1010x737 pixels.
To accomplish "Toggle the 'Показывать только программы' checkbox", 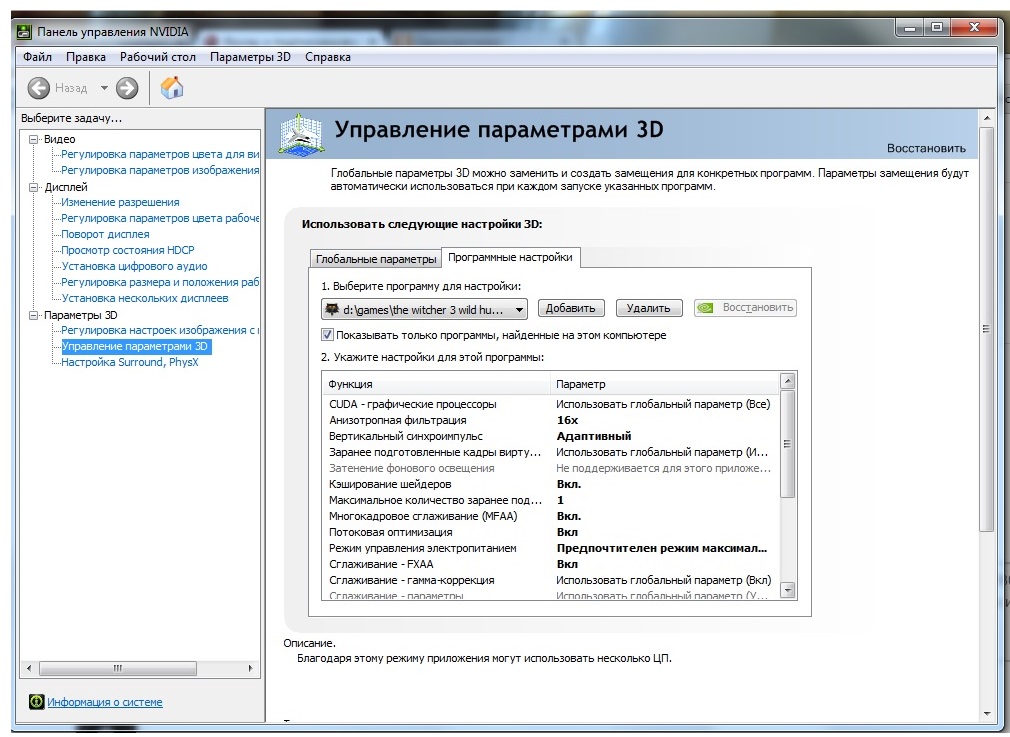I will point(327,335).
